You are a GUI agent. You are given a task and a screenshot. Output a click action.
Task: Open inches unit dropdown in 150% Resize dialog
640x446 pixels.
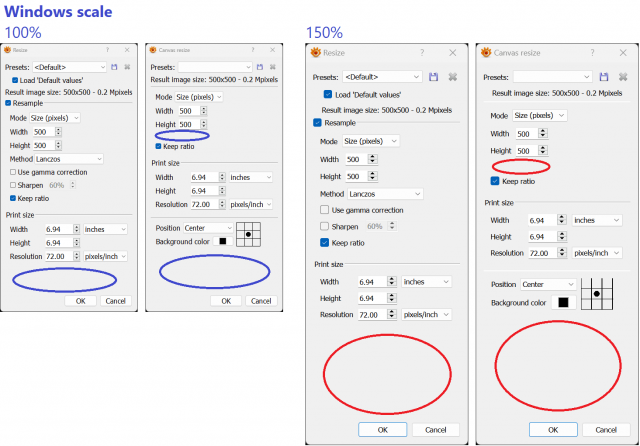pos(426,282)
